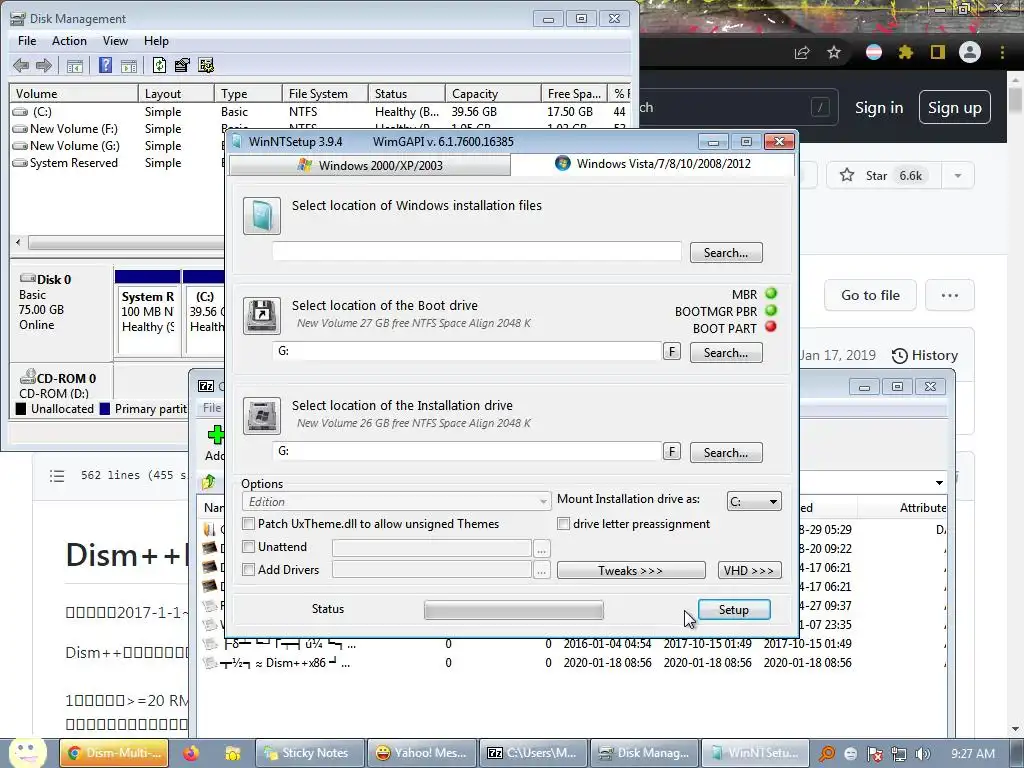Click the Sign in link on GitHub
This screenshot has height=768, width=1024.
pos(879,108)
